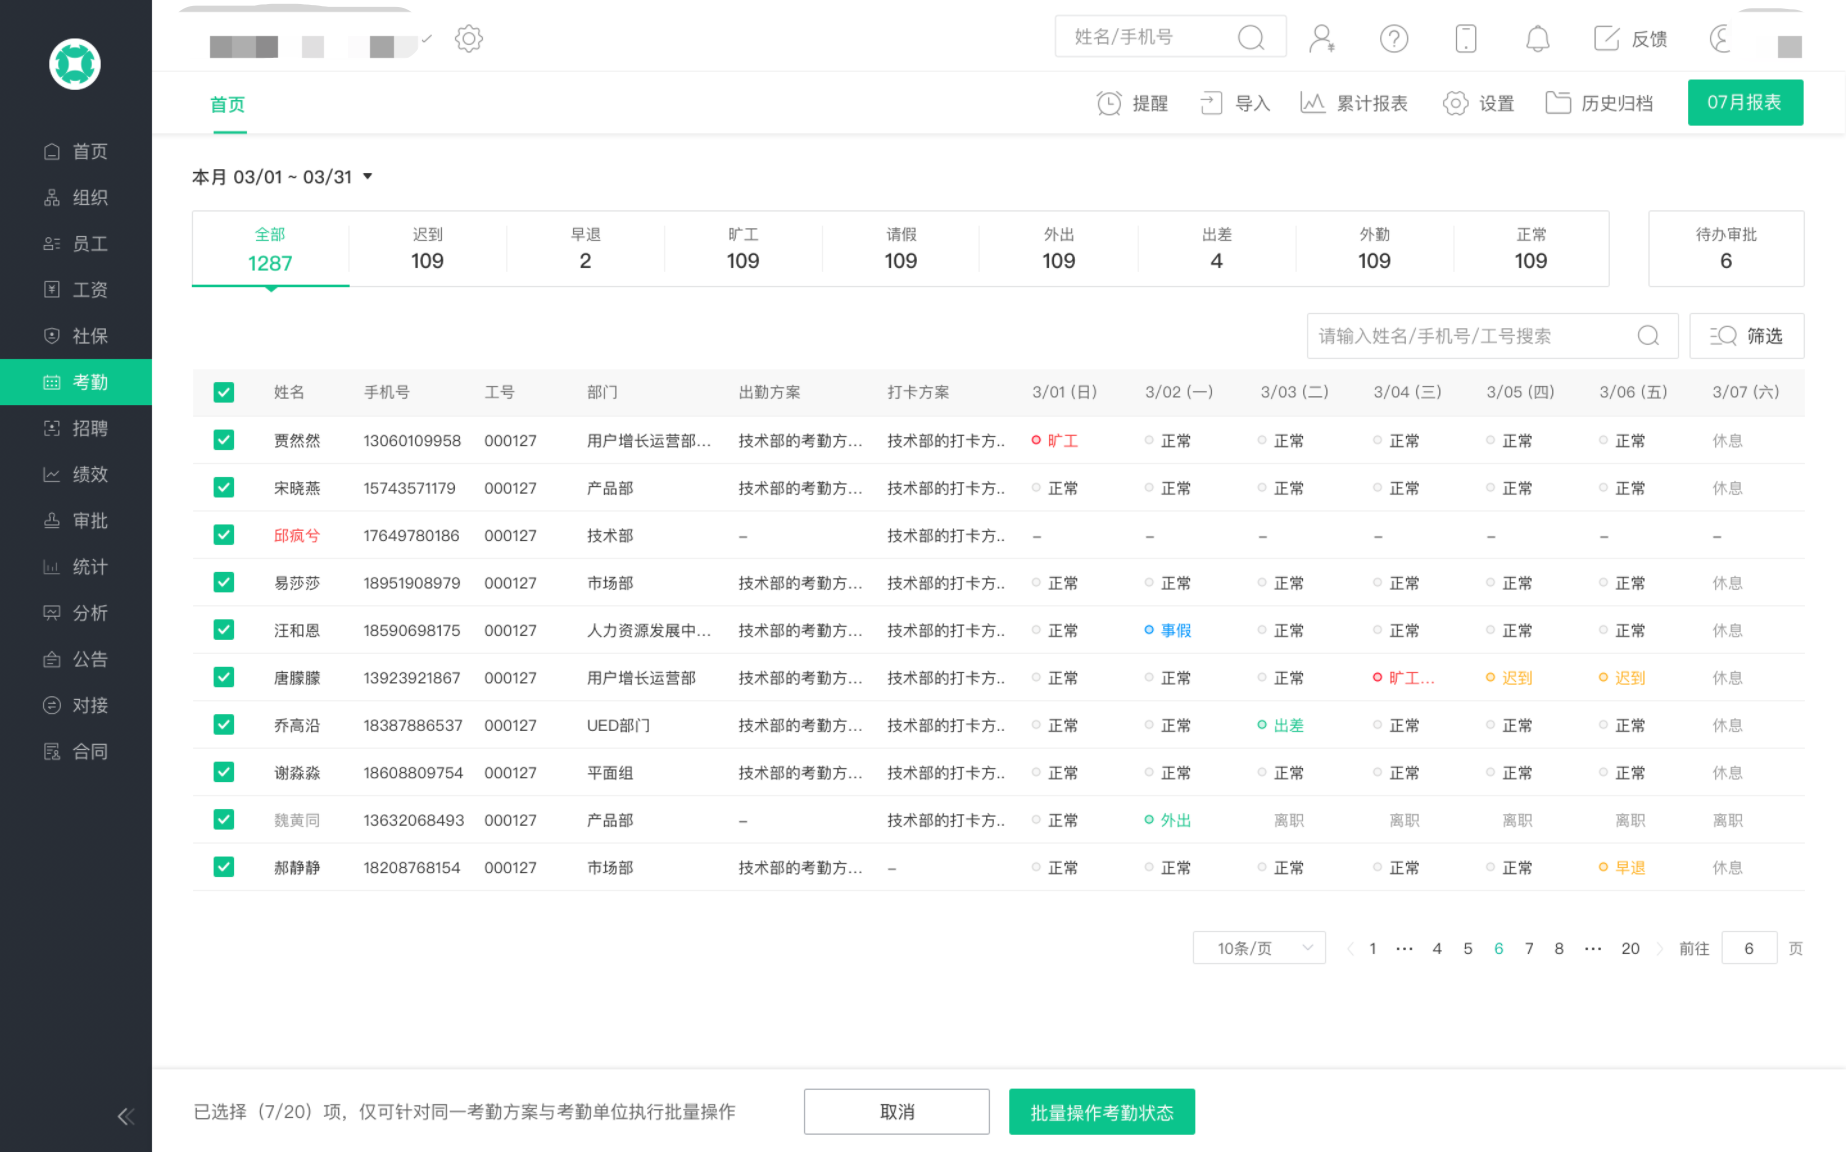Open 统计 in the sidebar
1846x1152 pixels.
tap(76, 567)
